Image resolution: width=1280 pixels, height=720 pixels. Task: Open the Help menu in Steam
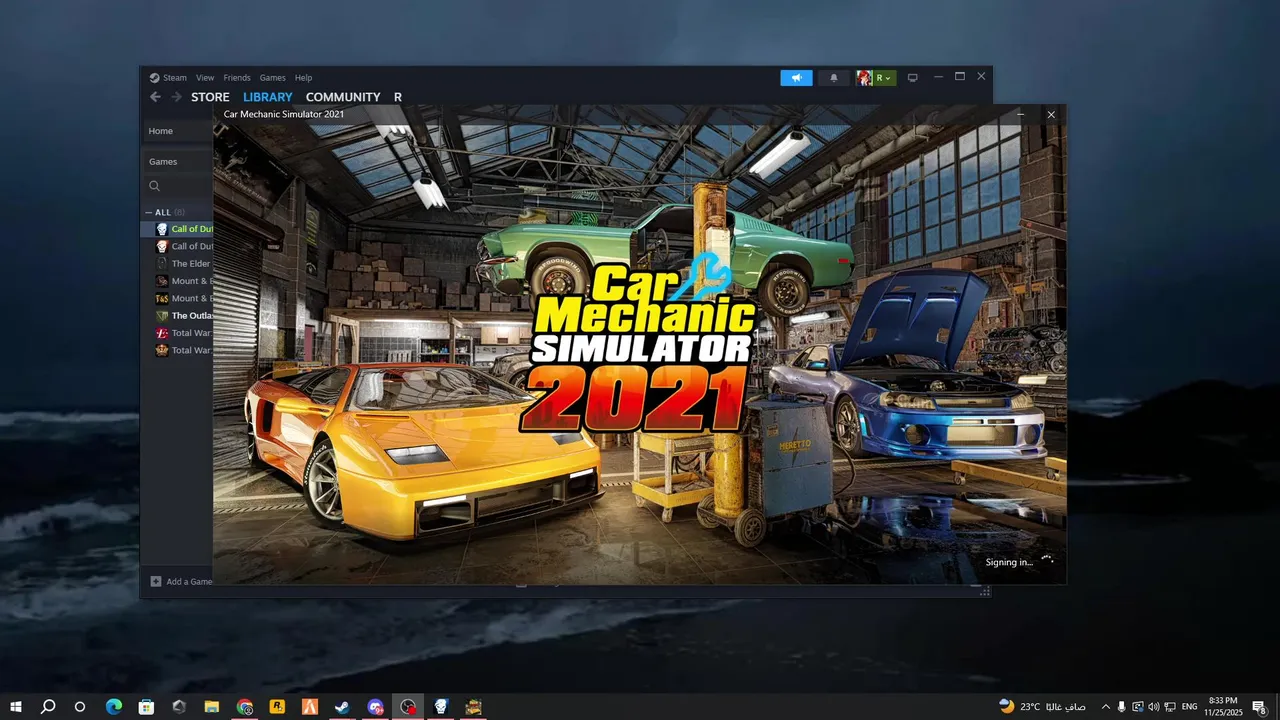(303, 77)
